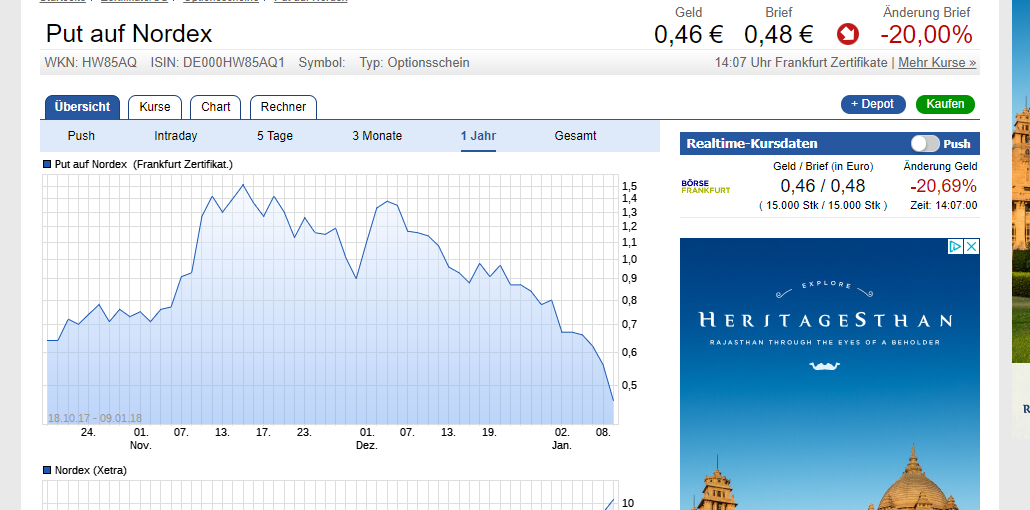1030x510 pixels.
Task: Click the -20,69% Änderung Geld value
Action: coord(941,186)
